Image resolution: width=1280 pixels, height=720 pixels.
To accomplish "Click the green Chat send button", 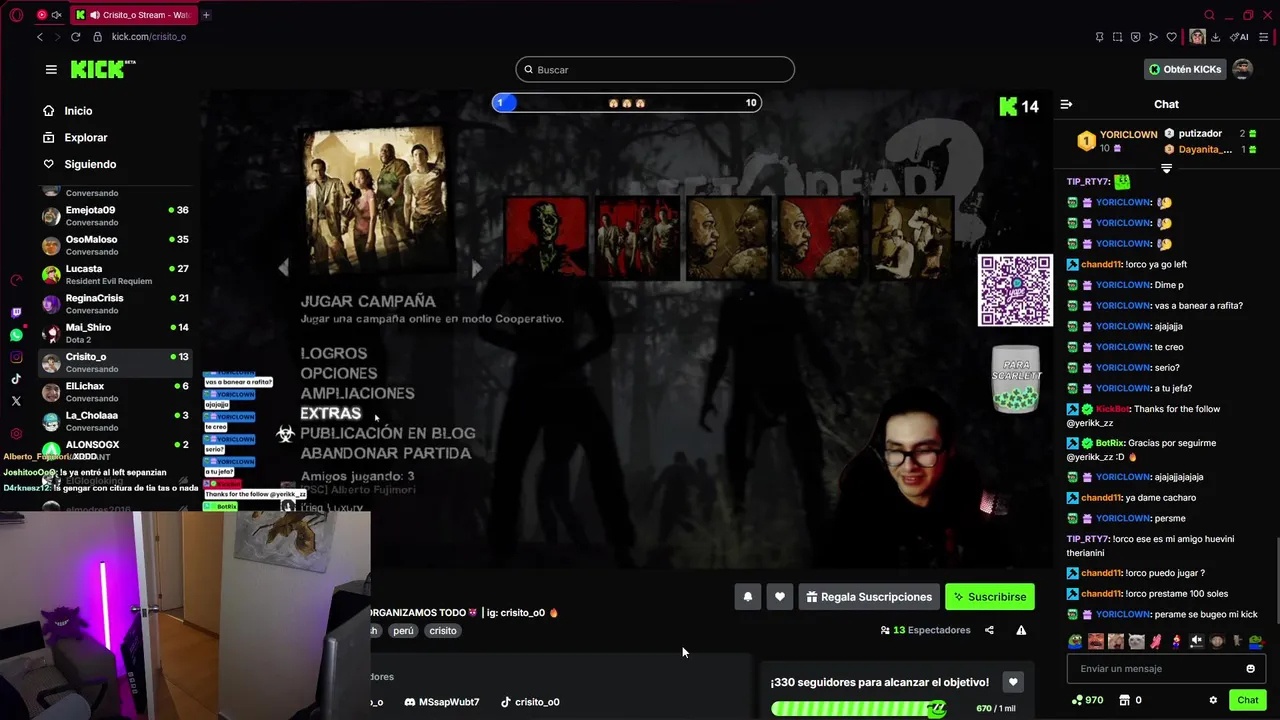I will [1247, 700].
